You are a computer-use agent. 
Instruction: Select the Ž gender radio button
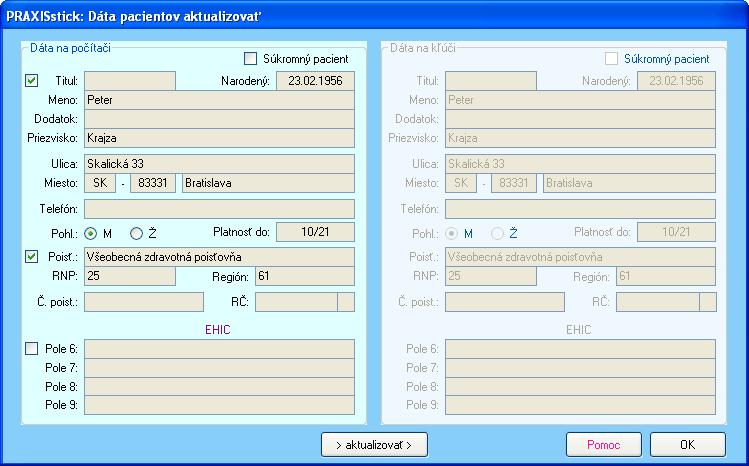pyautogui.click(x=137, y=233)
